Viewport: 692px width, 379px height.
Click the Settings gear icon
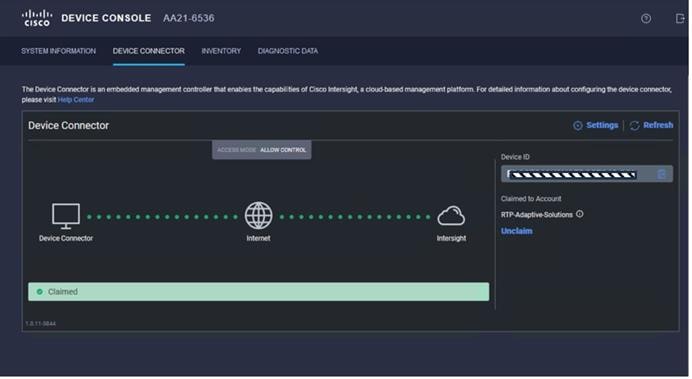click(x=578, y=126)
